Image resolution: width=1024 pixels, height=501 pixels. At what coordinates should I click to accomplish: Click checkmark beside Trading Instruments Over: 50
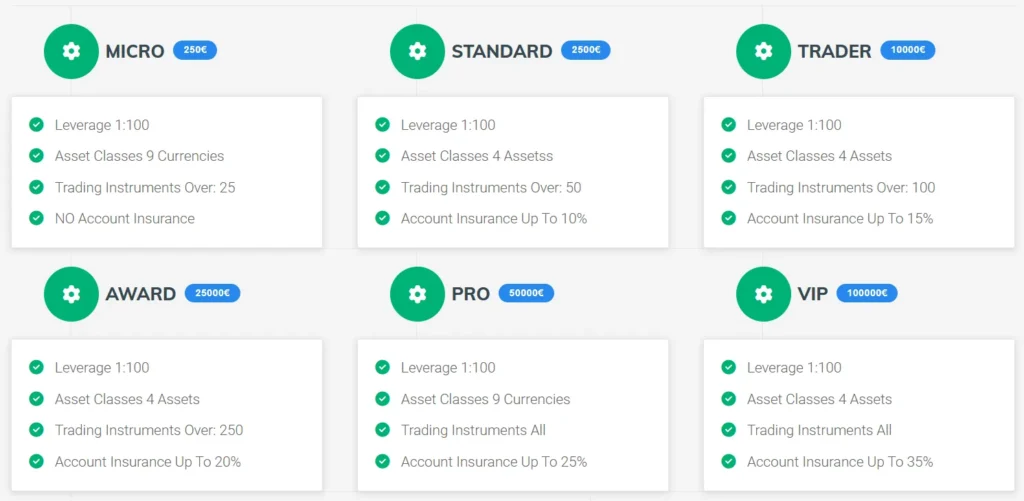(383, 187)
